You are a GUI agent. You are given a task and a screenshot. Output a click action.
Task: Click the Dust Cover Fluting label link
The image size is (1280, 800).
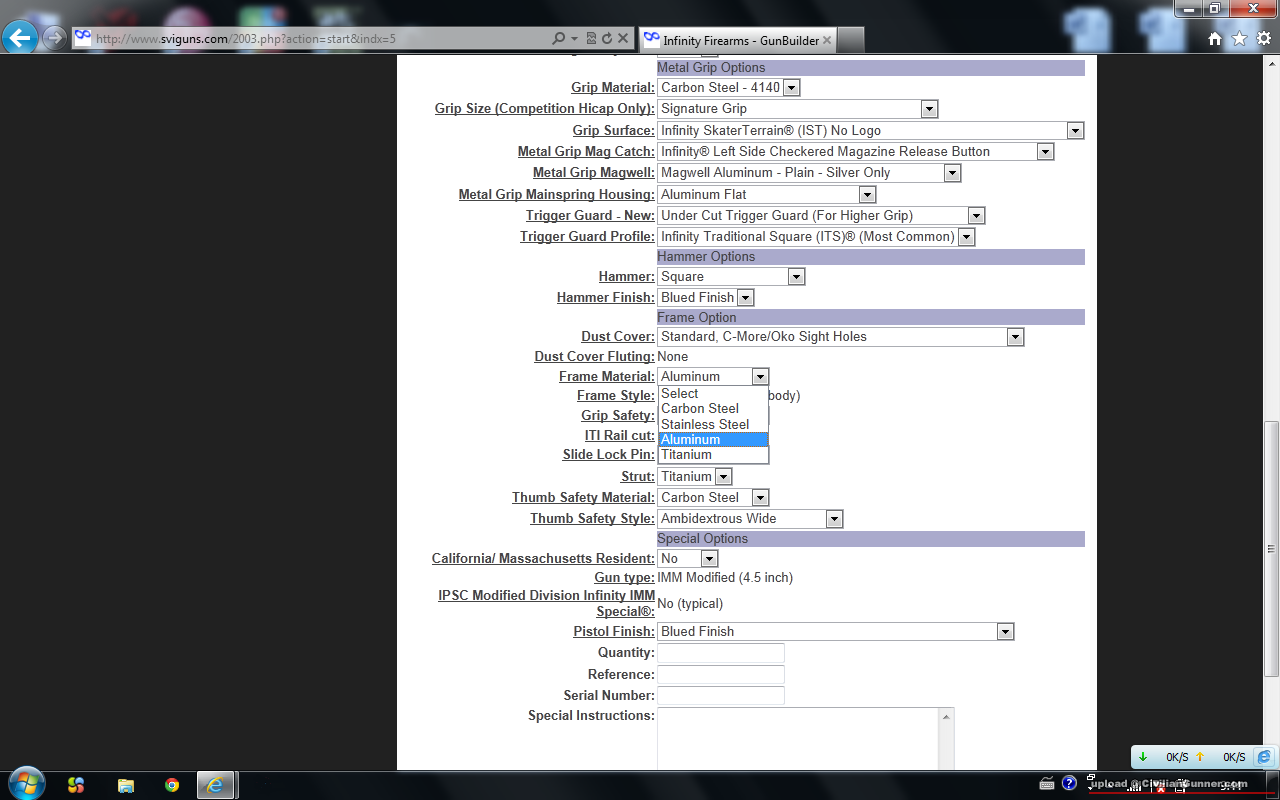594,356
